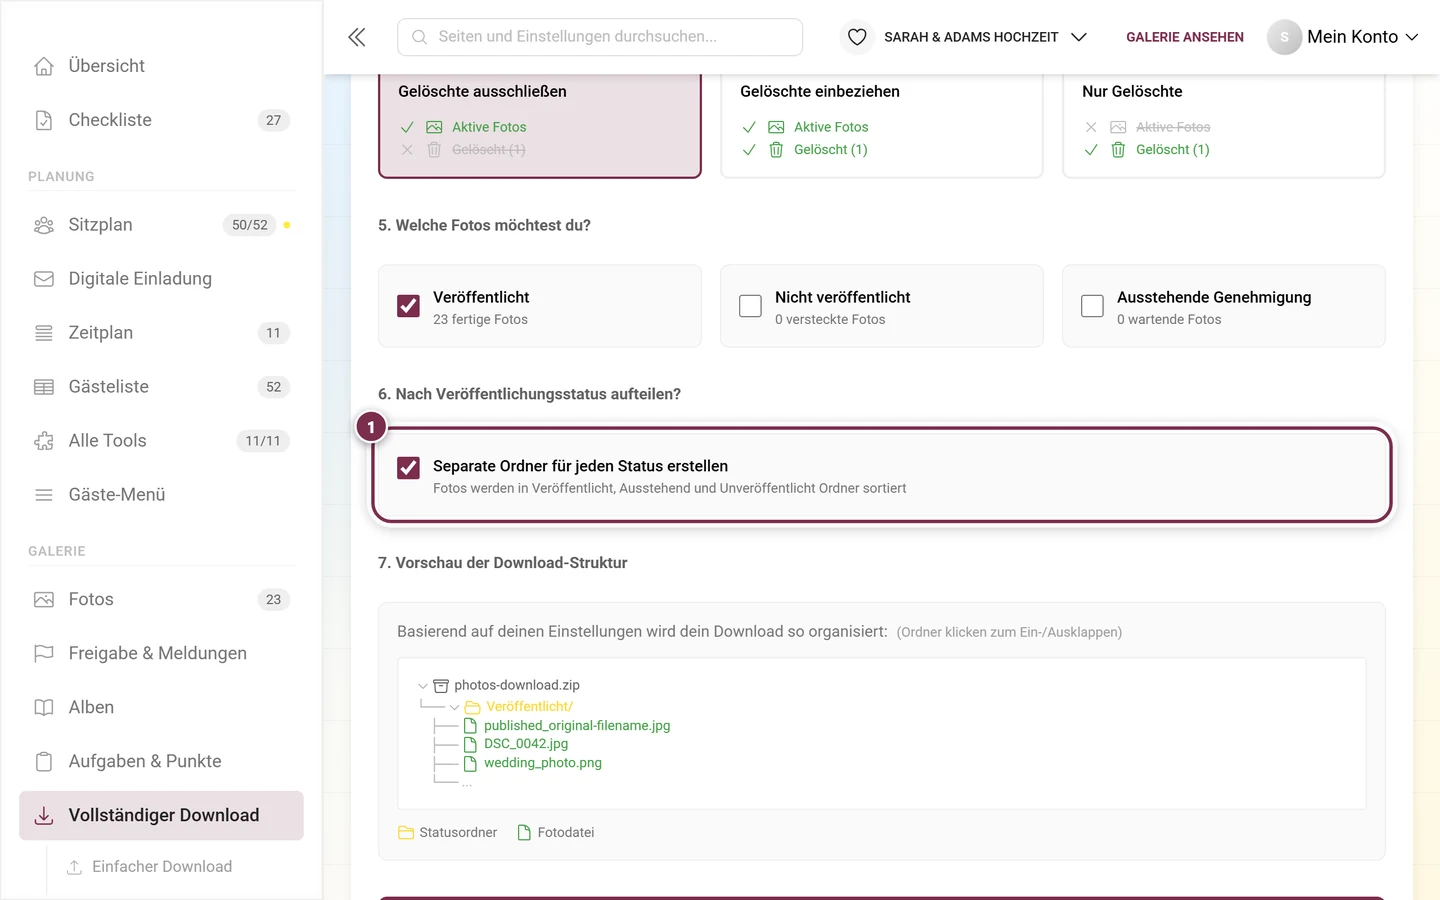This screenshot has height=900, width=1440.
Task: Click the Übersicht home icon
Action: tap(44, 66)
